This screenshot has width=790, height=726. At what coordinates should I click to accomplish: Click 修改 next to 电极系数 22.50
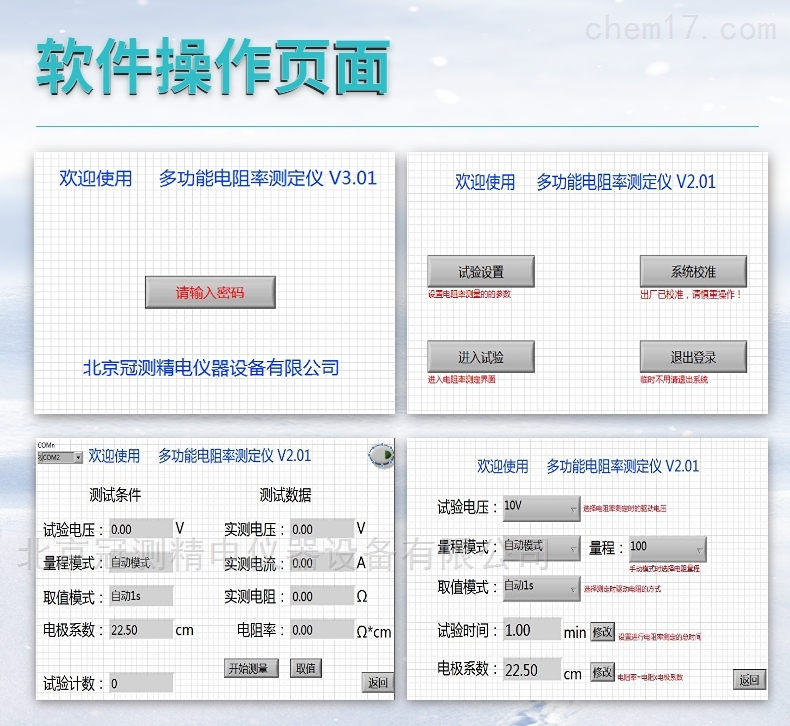tap(602, 672)
